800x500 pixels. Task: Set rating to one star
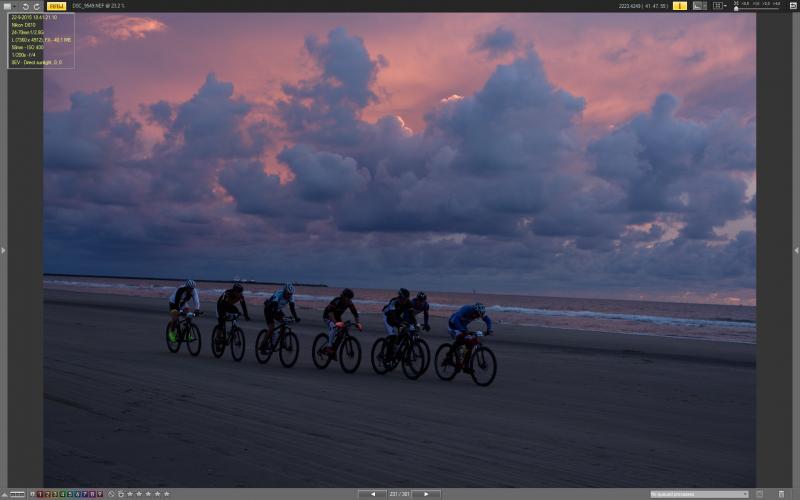point(130,494)
